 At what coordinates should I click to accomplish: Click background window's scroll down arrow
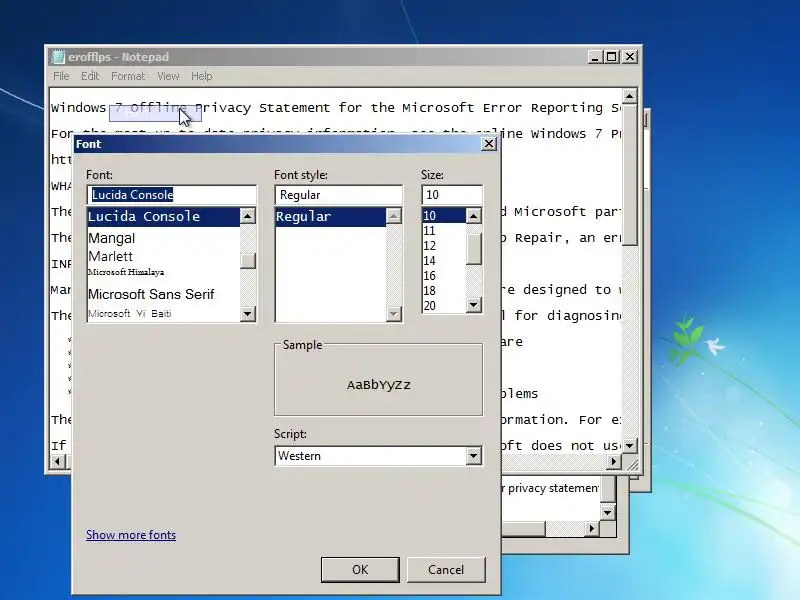coord(607,513)
